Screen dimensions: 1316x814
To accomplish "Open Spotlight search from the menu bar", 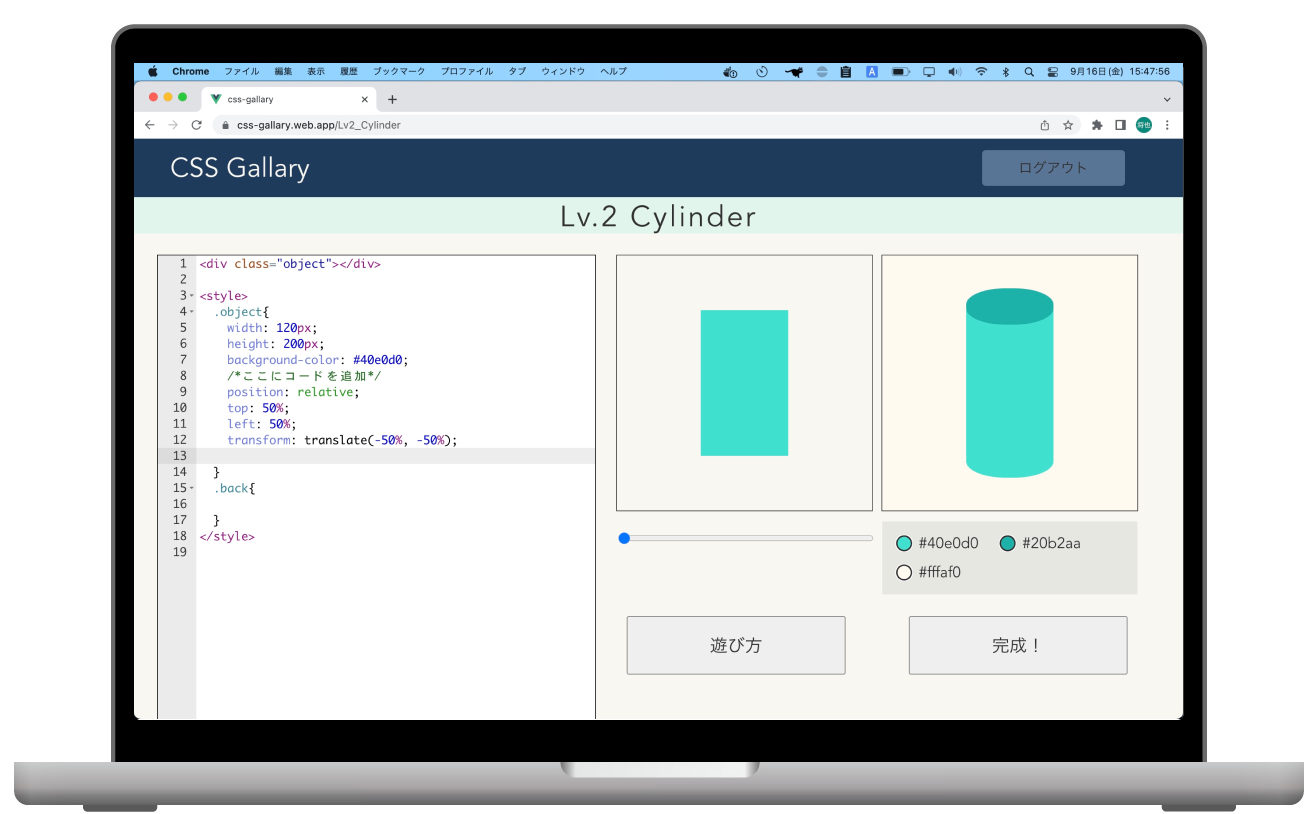I will pos(1028,71).
